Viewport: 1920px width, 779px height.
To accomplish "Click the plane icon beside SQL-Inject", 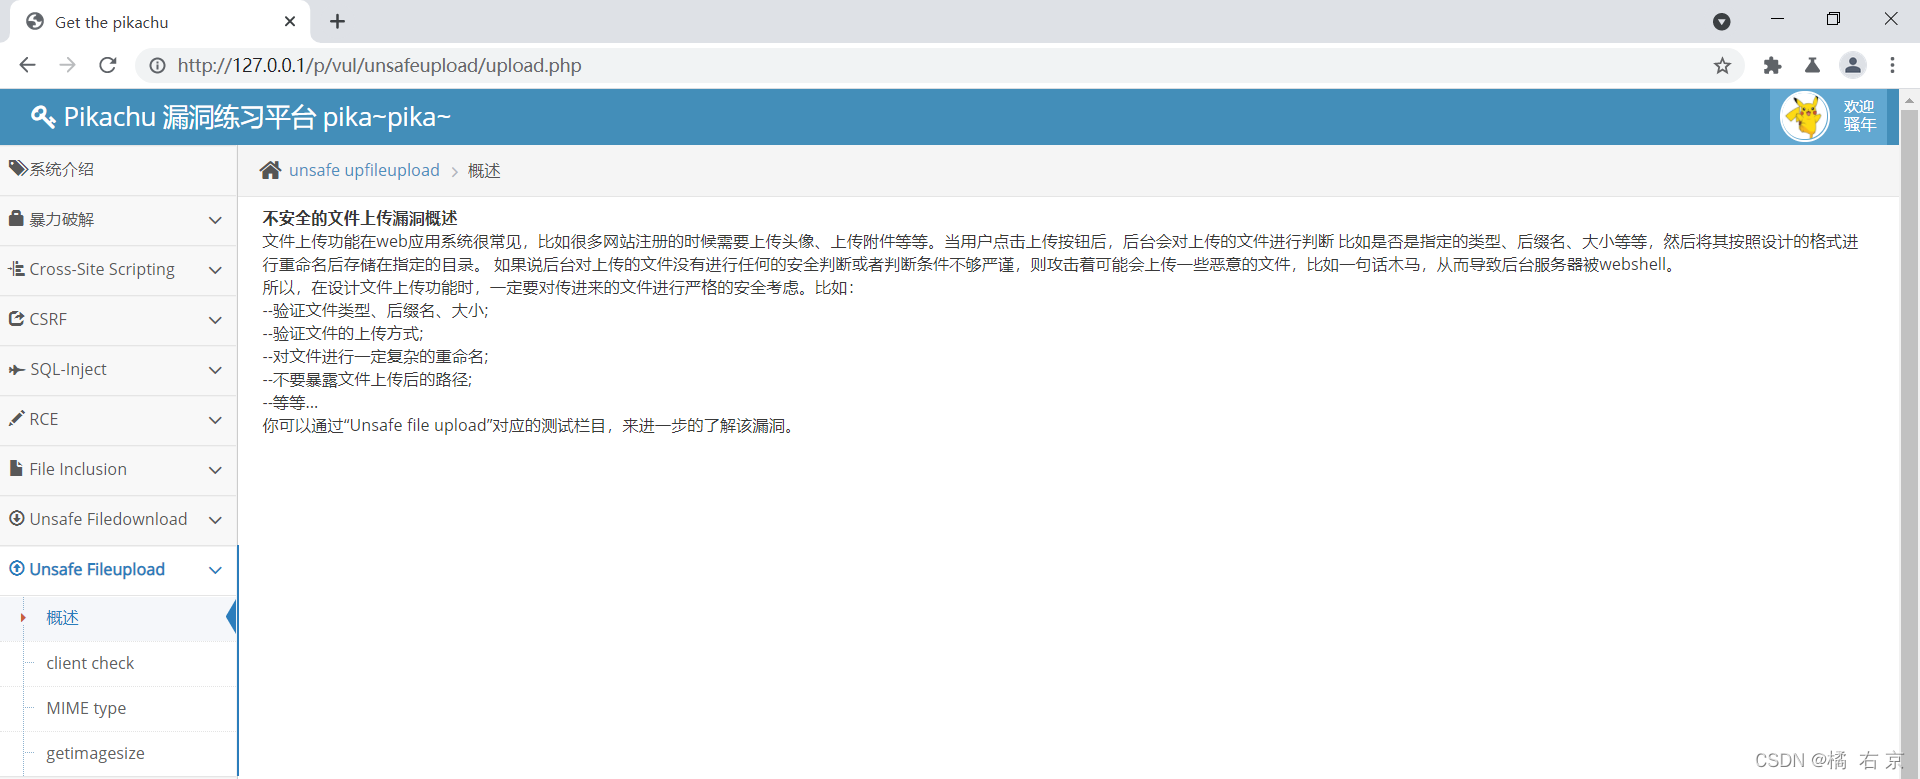I will pyautogui.click(x=17, y=369).
